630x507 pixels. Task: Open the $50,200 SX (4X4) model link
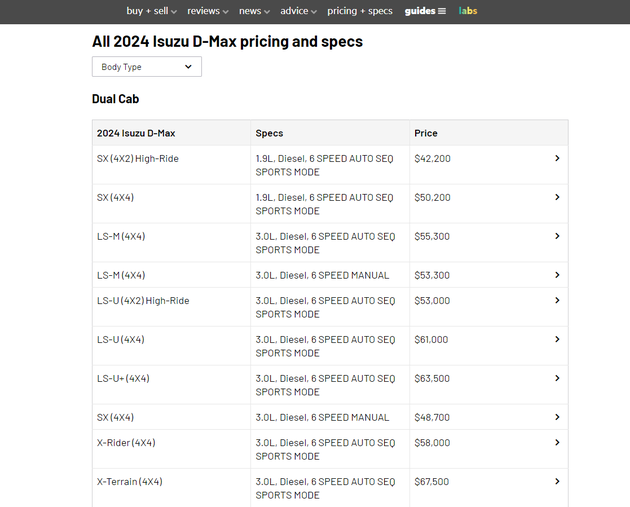pyautogui.click(x=115, y=198)
